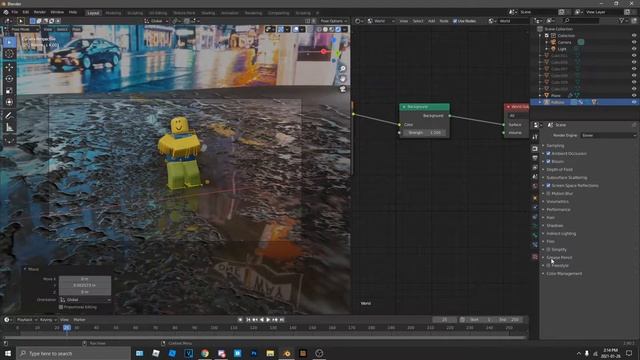Open the Render menu
640x360 pixels.
40,12
